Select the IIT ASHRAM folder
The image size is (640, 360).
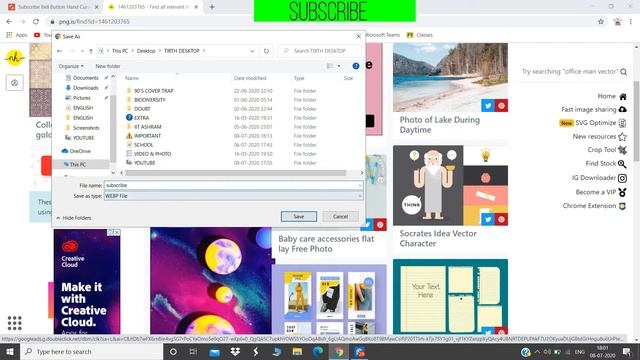147,127
